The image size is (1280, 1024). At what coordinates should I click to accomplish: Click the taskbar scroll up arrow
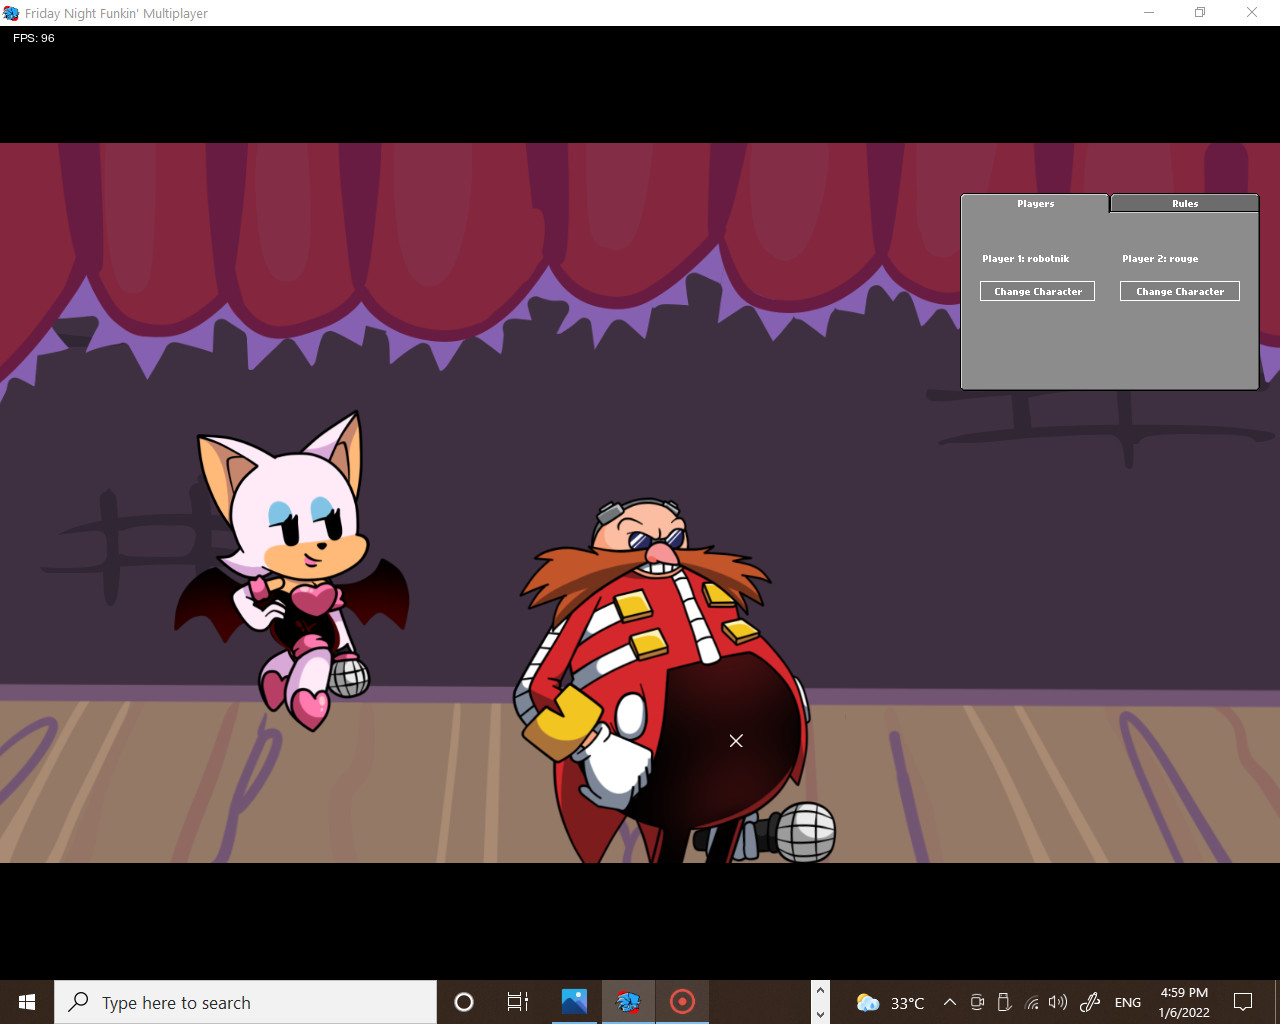[x=819, y=988]
